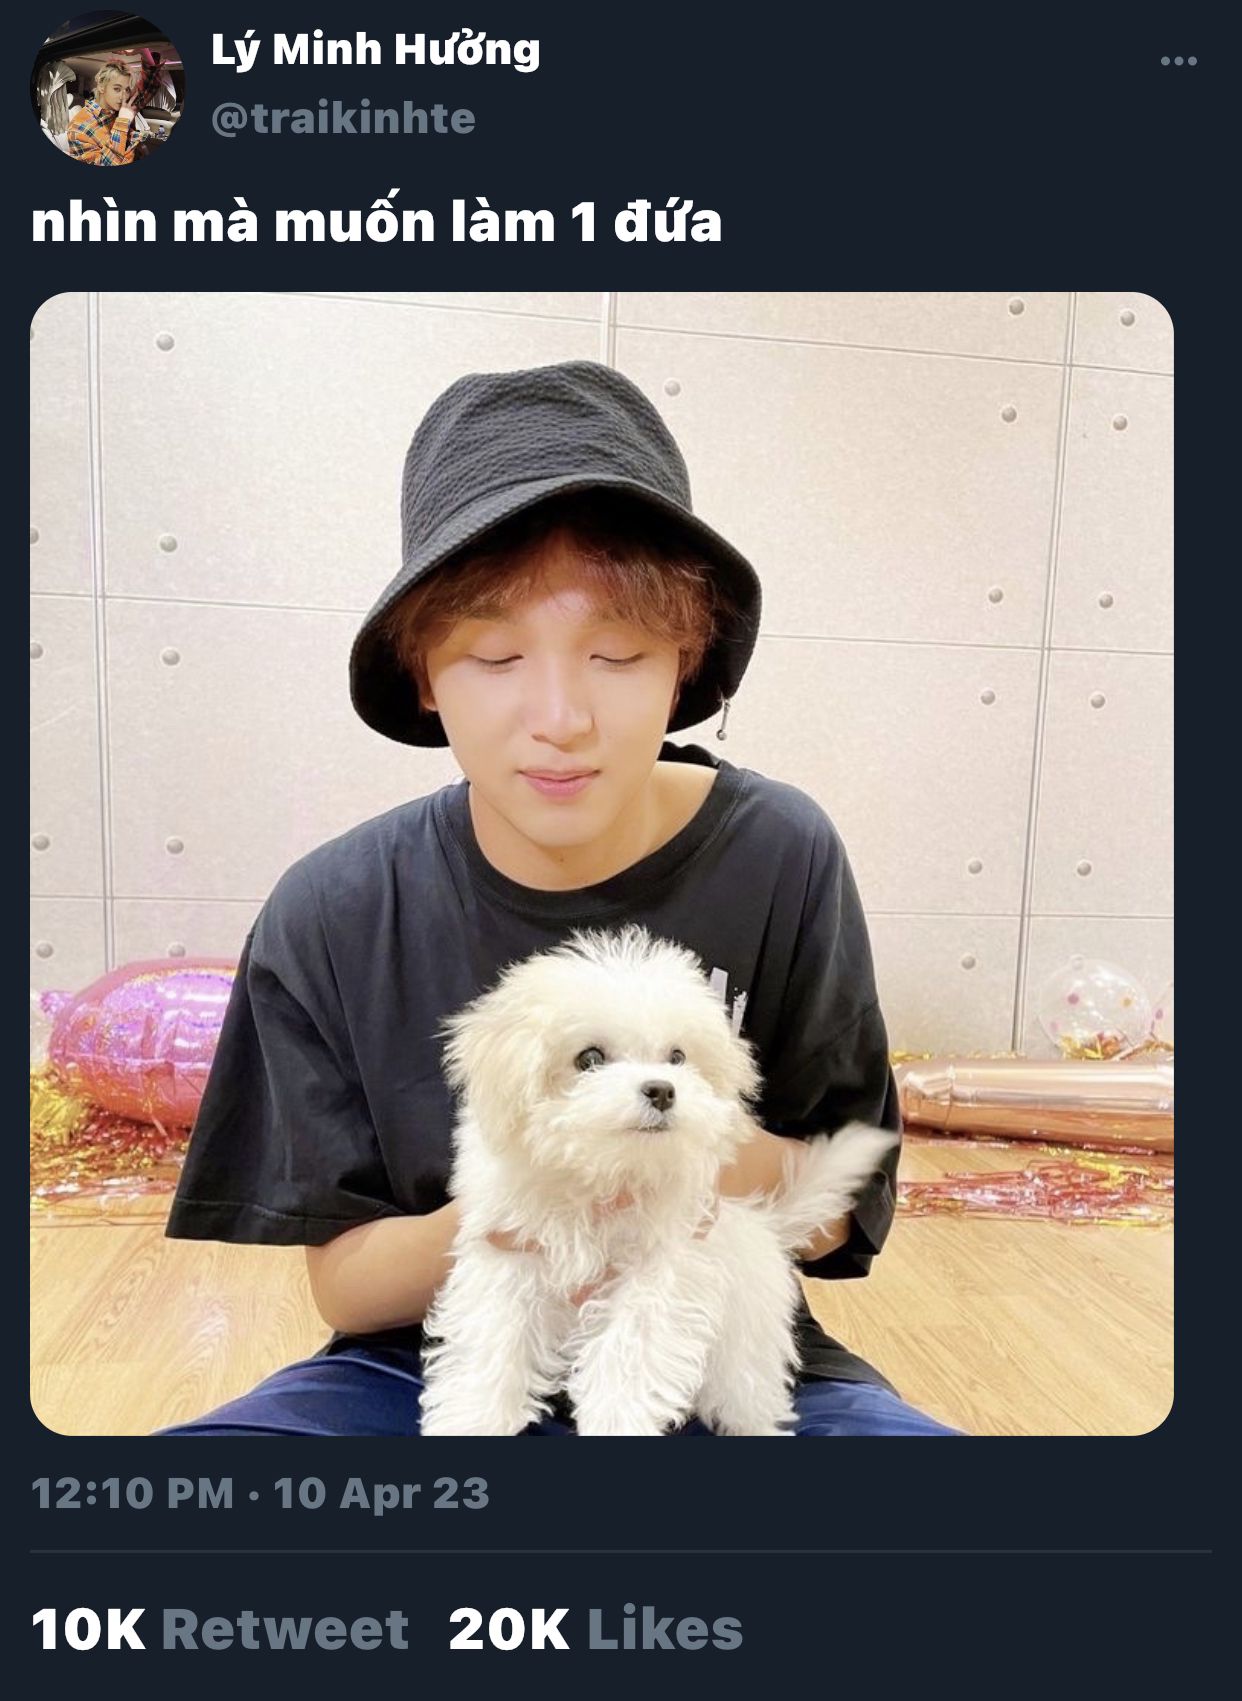This screenshot has width=1242, height=1701.
Task: Click the clear confetti balloon in the photo
Action: tap(1095, 1005)
